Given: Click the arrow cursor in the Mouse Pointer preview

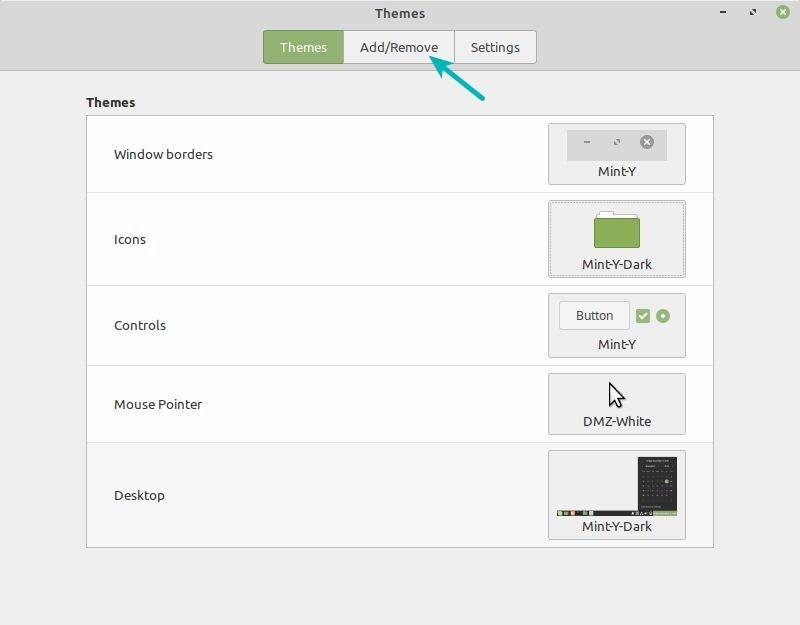Looking at the screenshot, I should 615,393.
